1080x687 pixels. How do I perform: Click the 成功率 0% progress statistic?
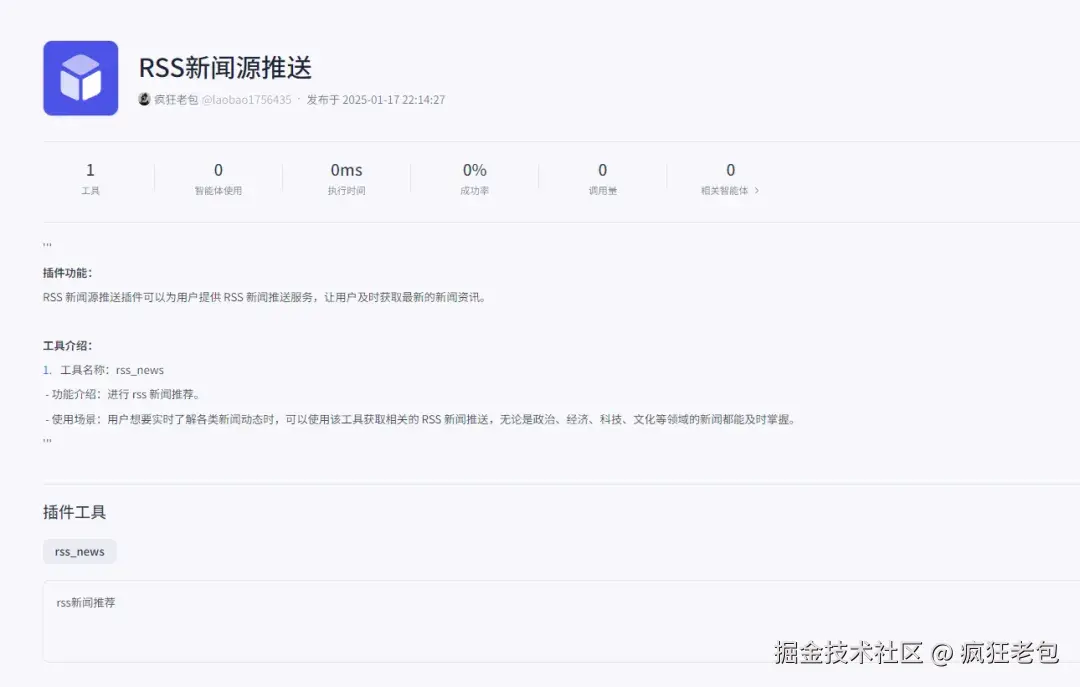click(x=474, y=178)
